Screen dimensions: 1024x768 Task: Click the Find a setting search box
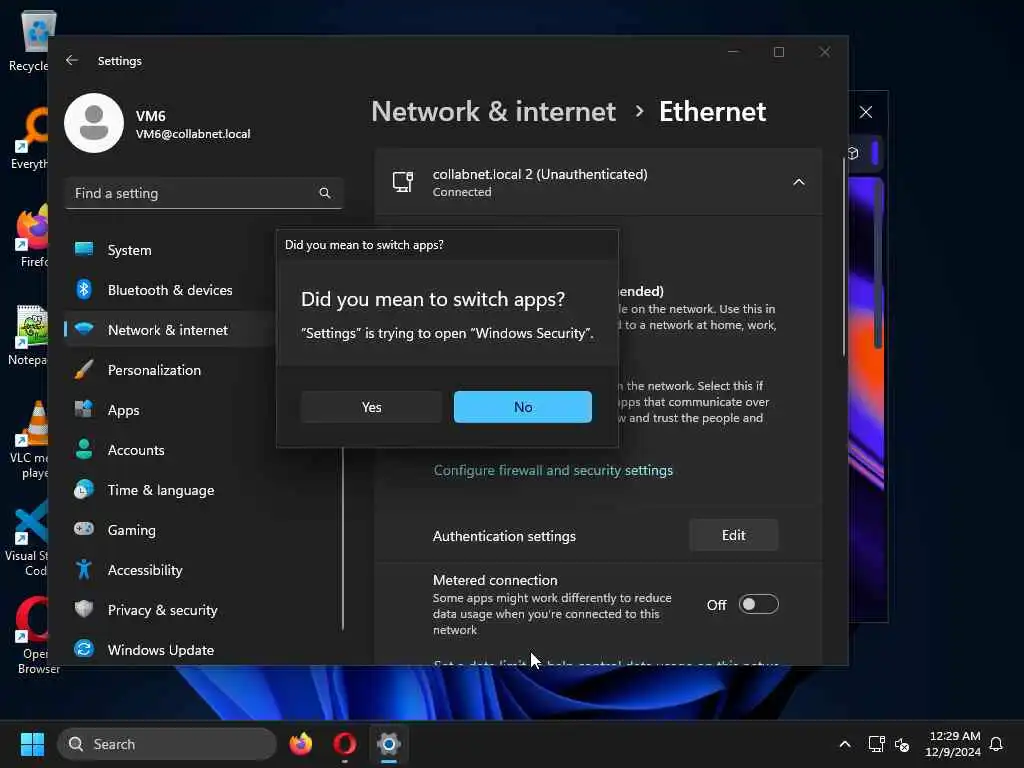[204, 193]
